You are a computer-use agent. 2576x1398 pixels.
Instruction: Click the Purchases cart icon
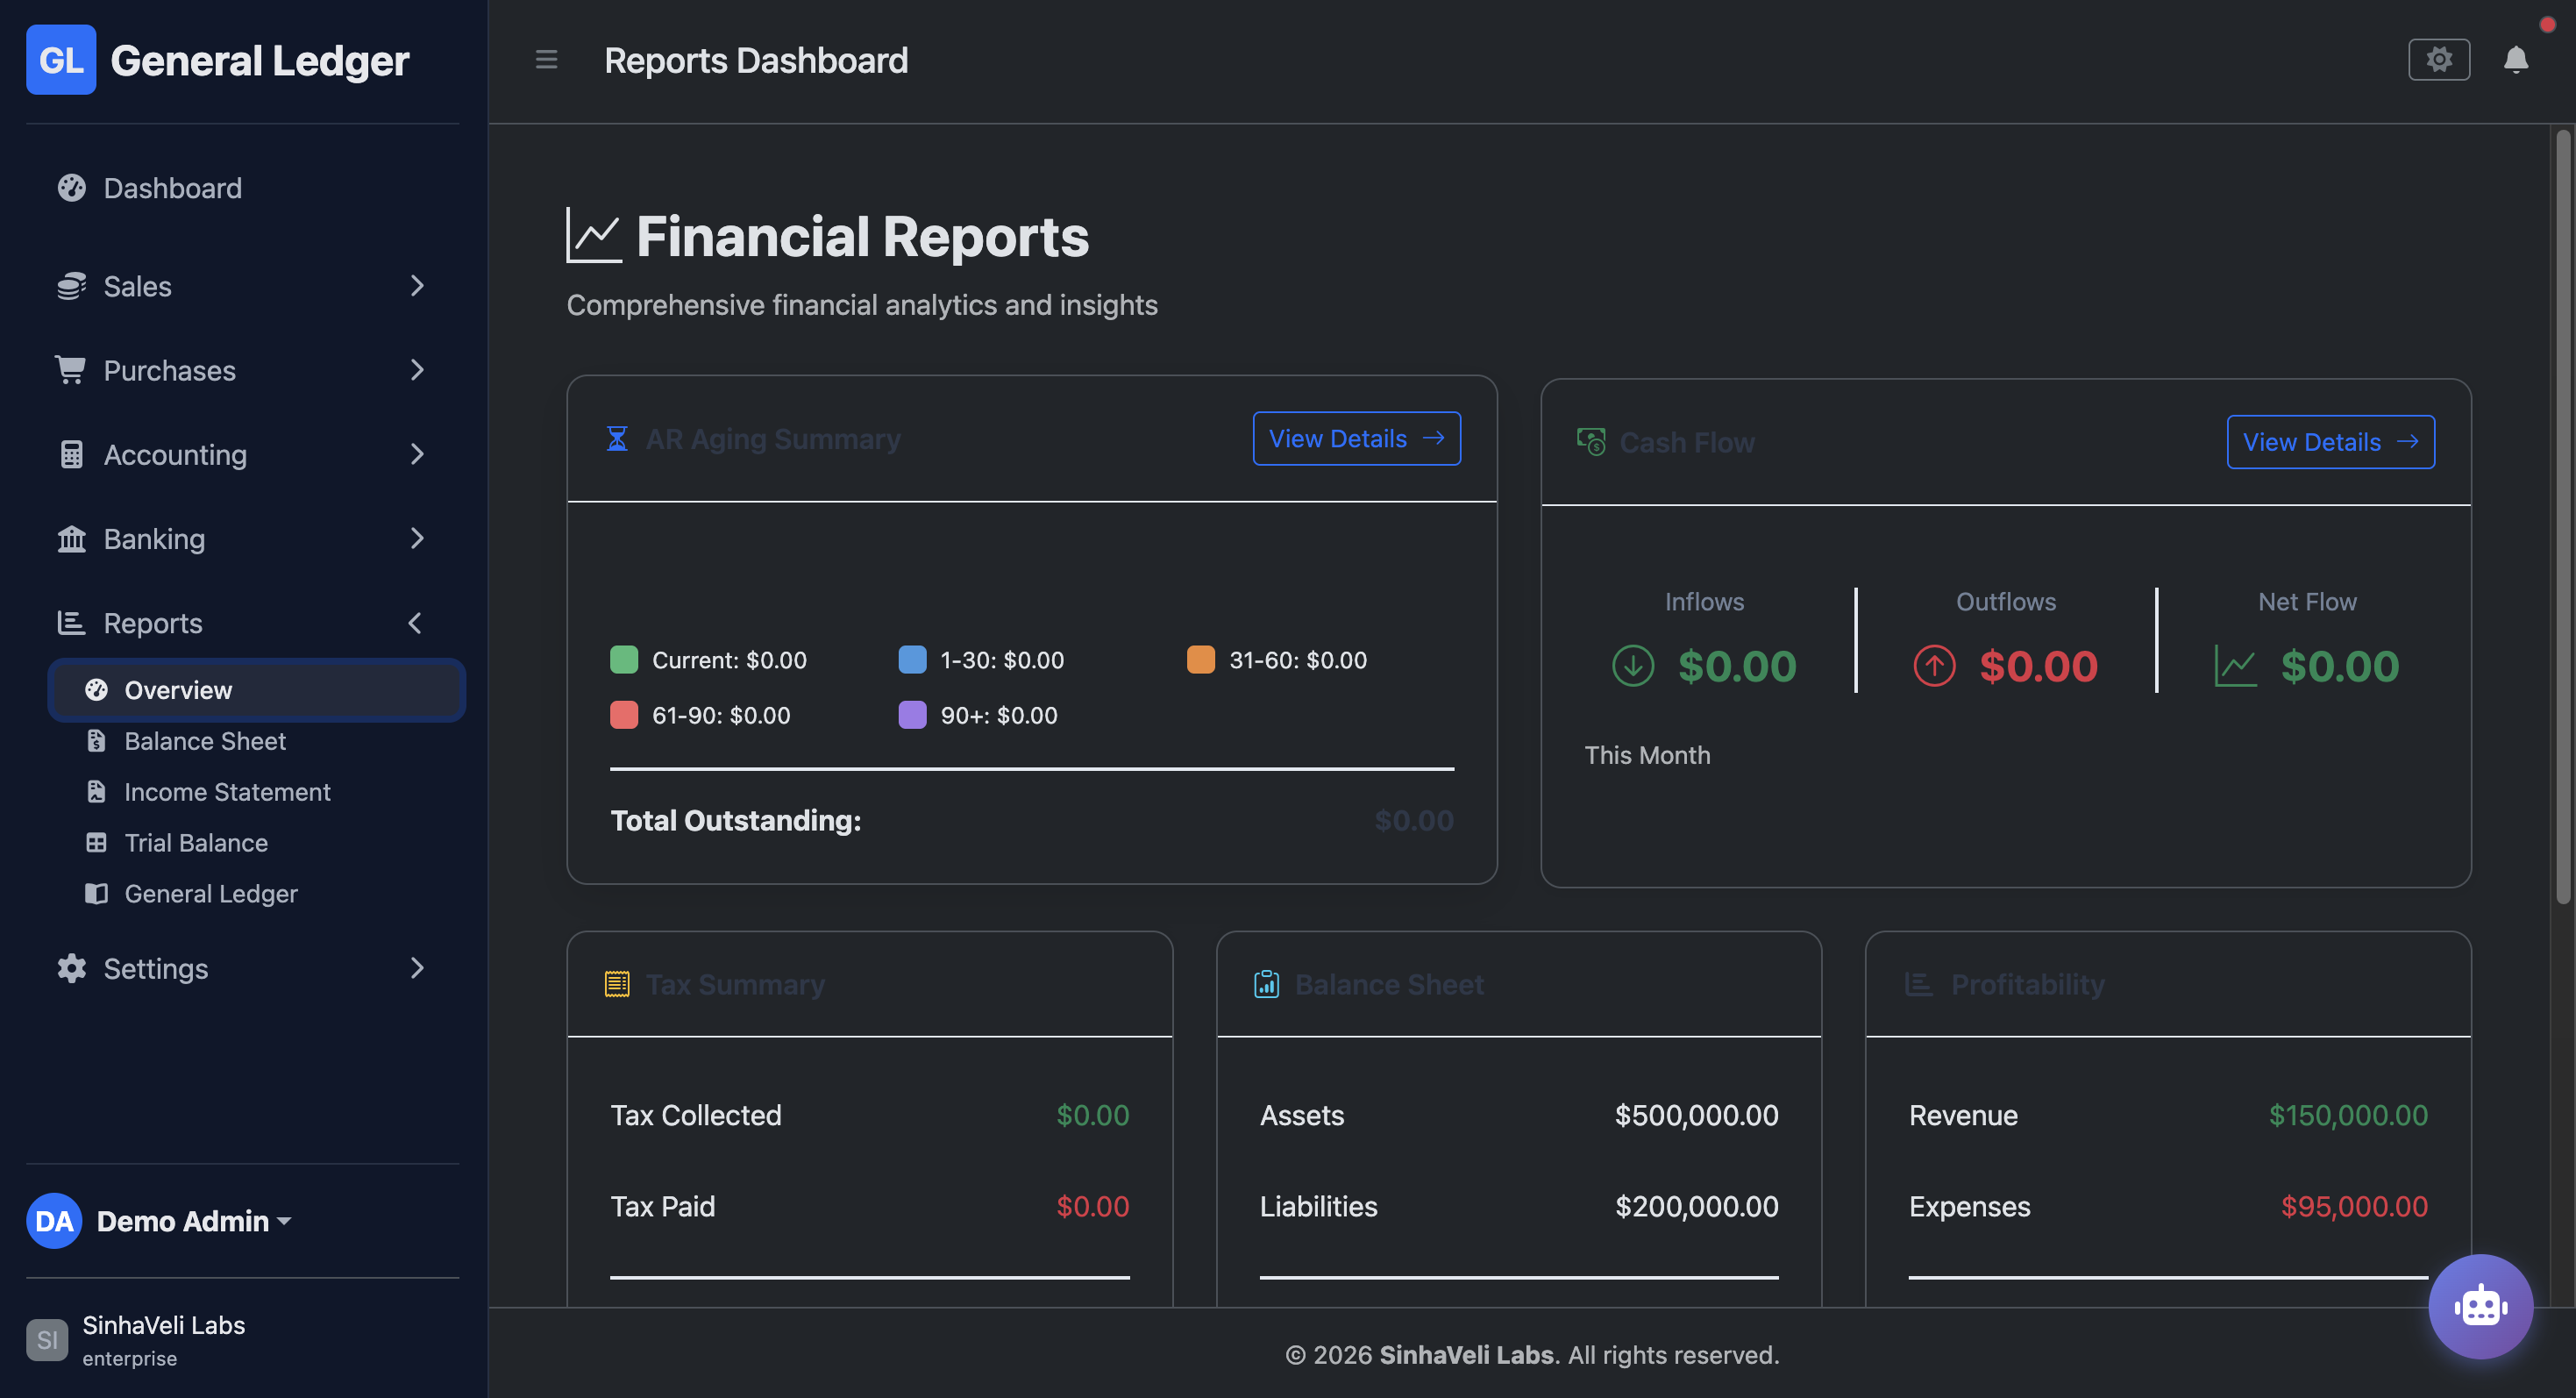(x=72, y=370)
